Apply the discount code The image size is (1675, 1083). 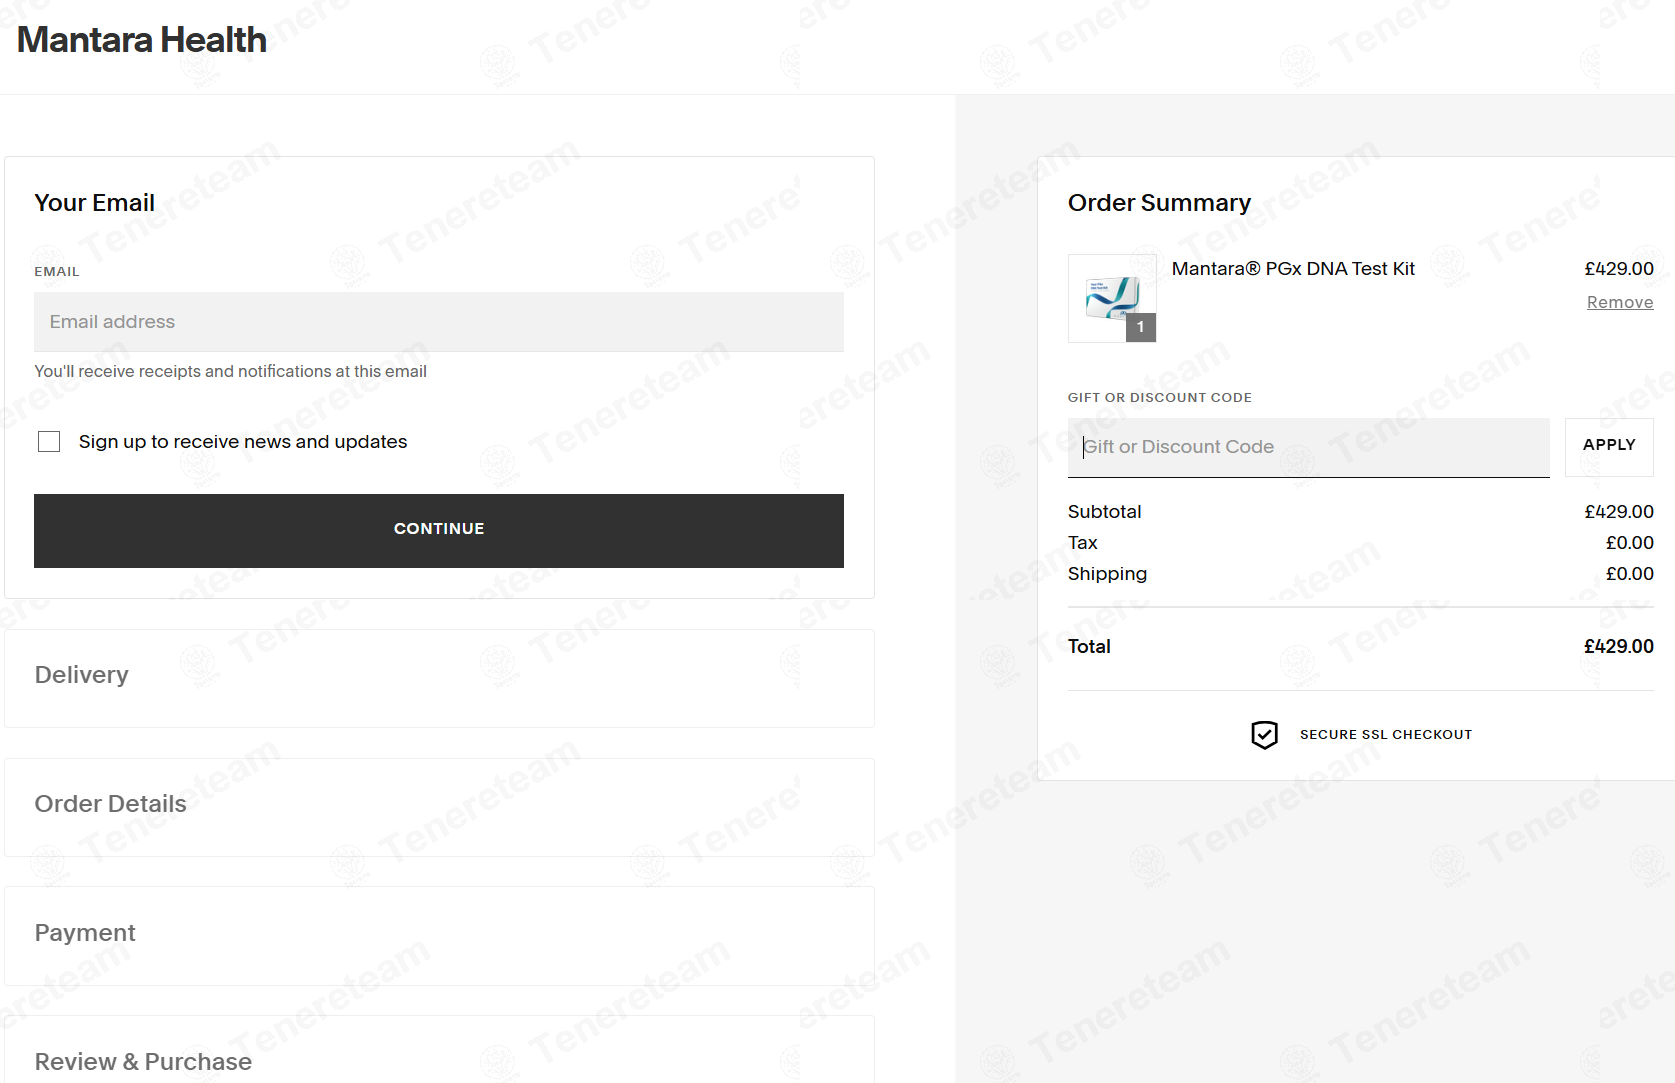tap(1609, 447)
